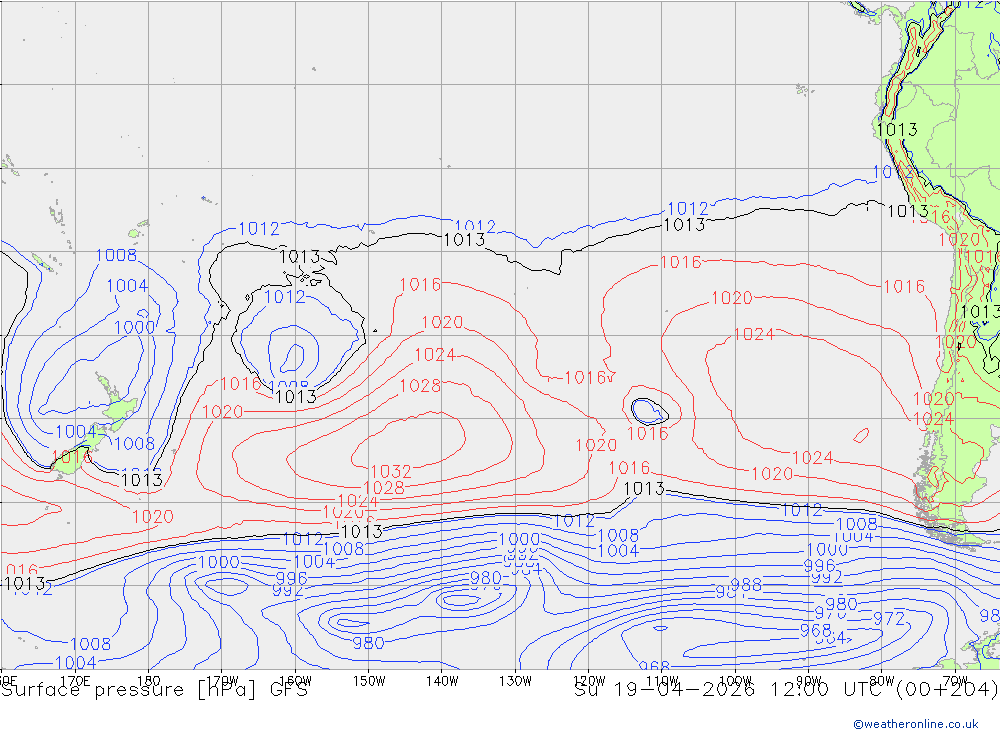Click the blue 972 isobar label
Image resolution: width=1000 pixels, height=733 pixels.
coord(889,618)
